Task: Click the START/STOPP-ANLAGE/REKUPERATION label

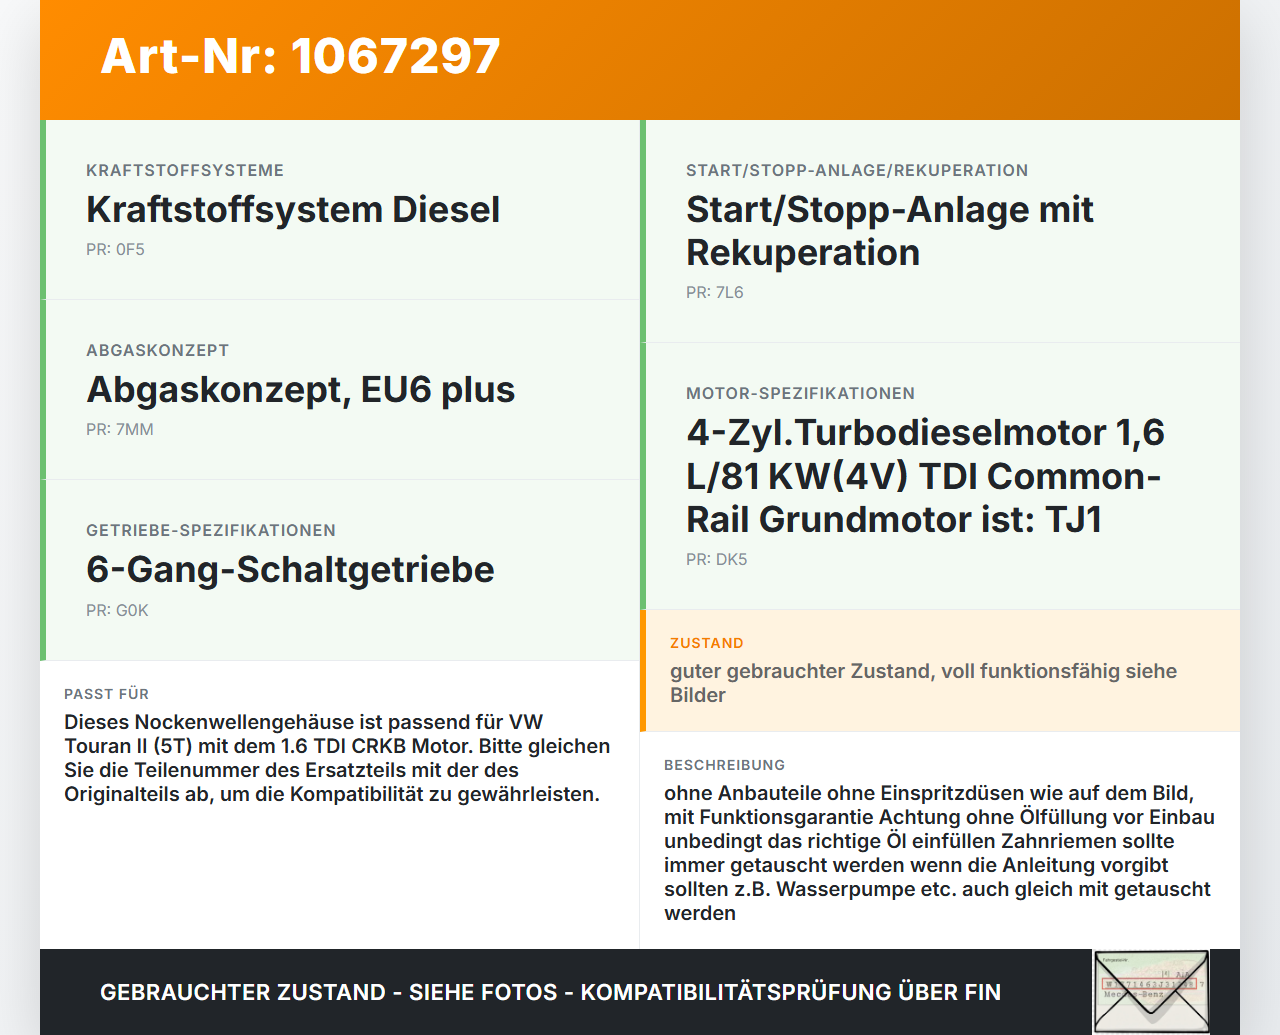Action: click(857, 170)
